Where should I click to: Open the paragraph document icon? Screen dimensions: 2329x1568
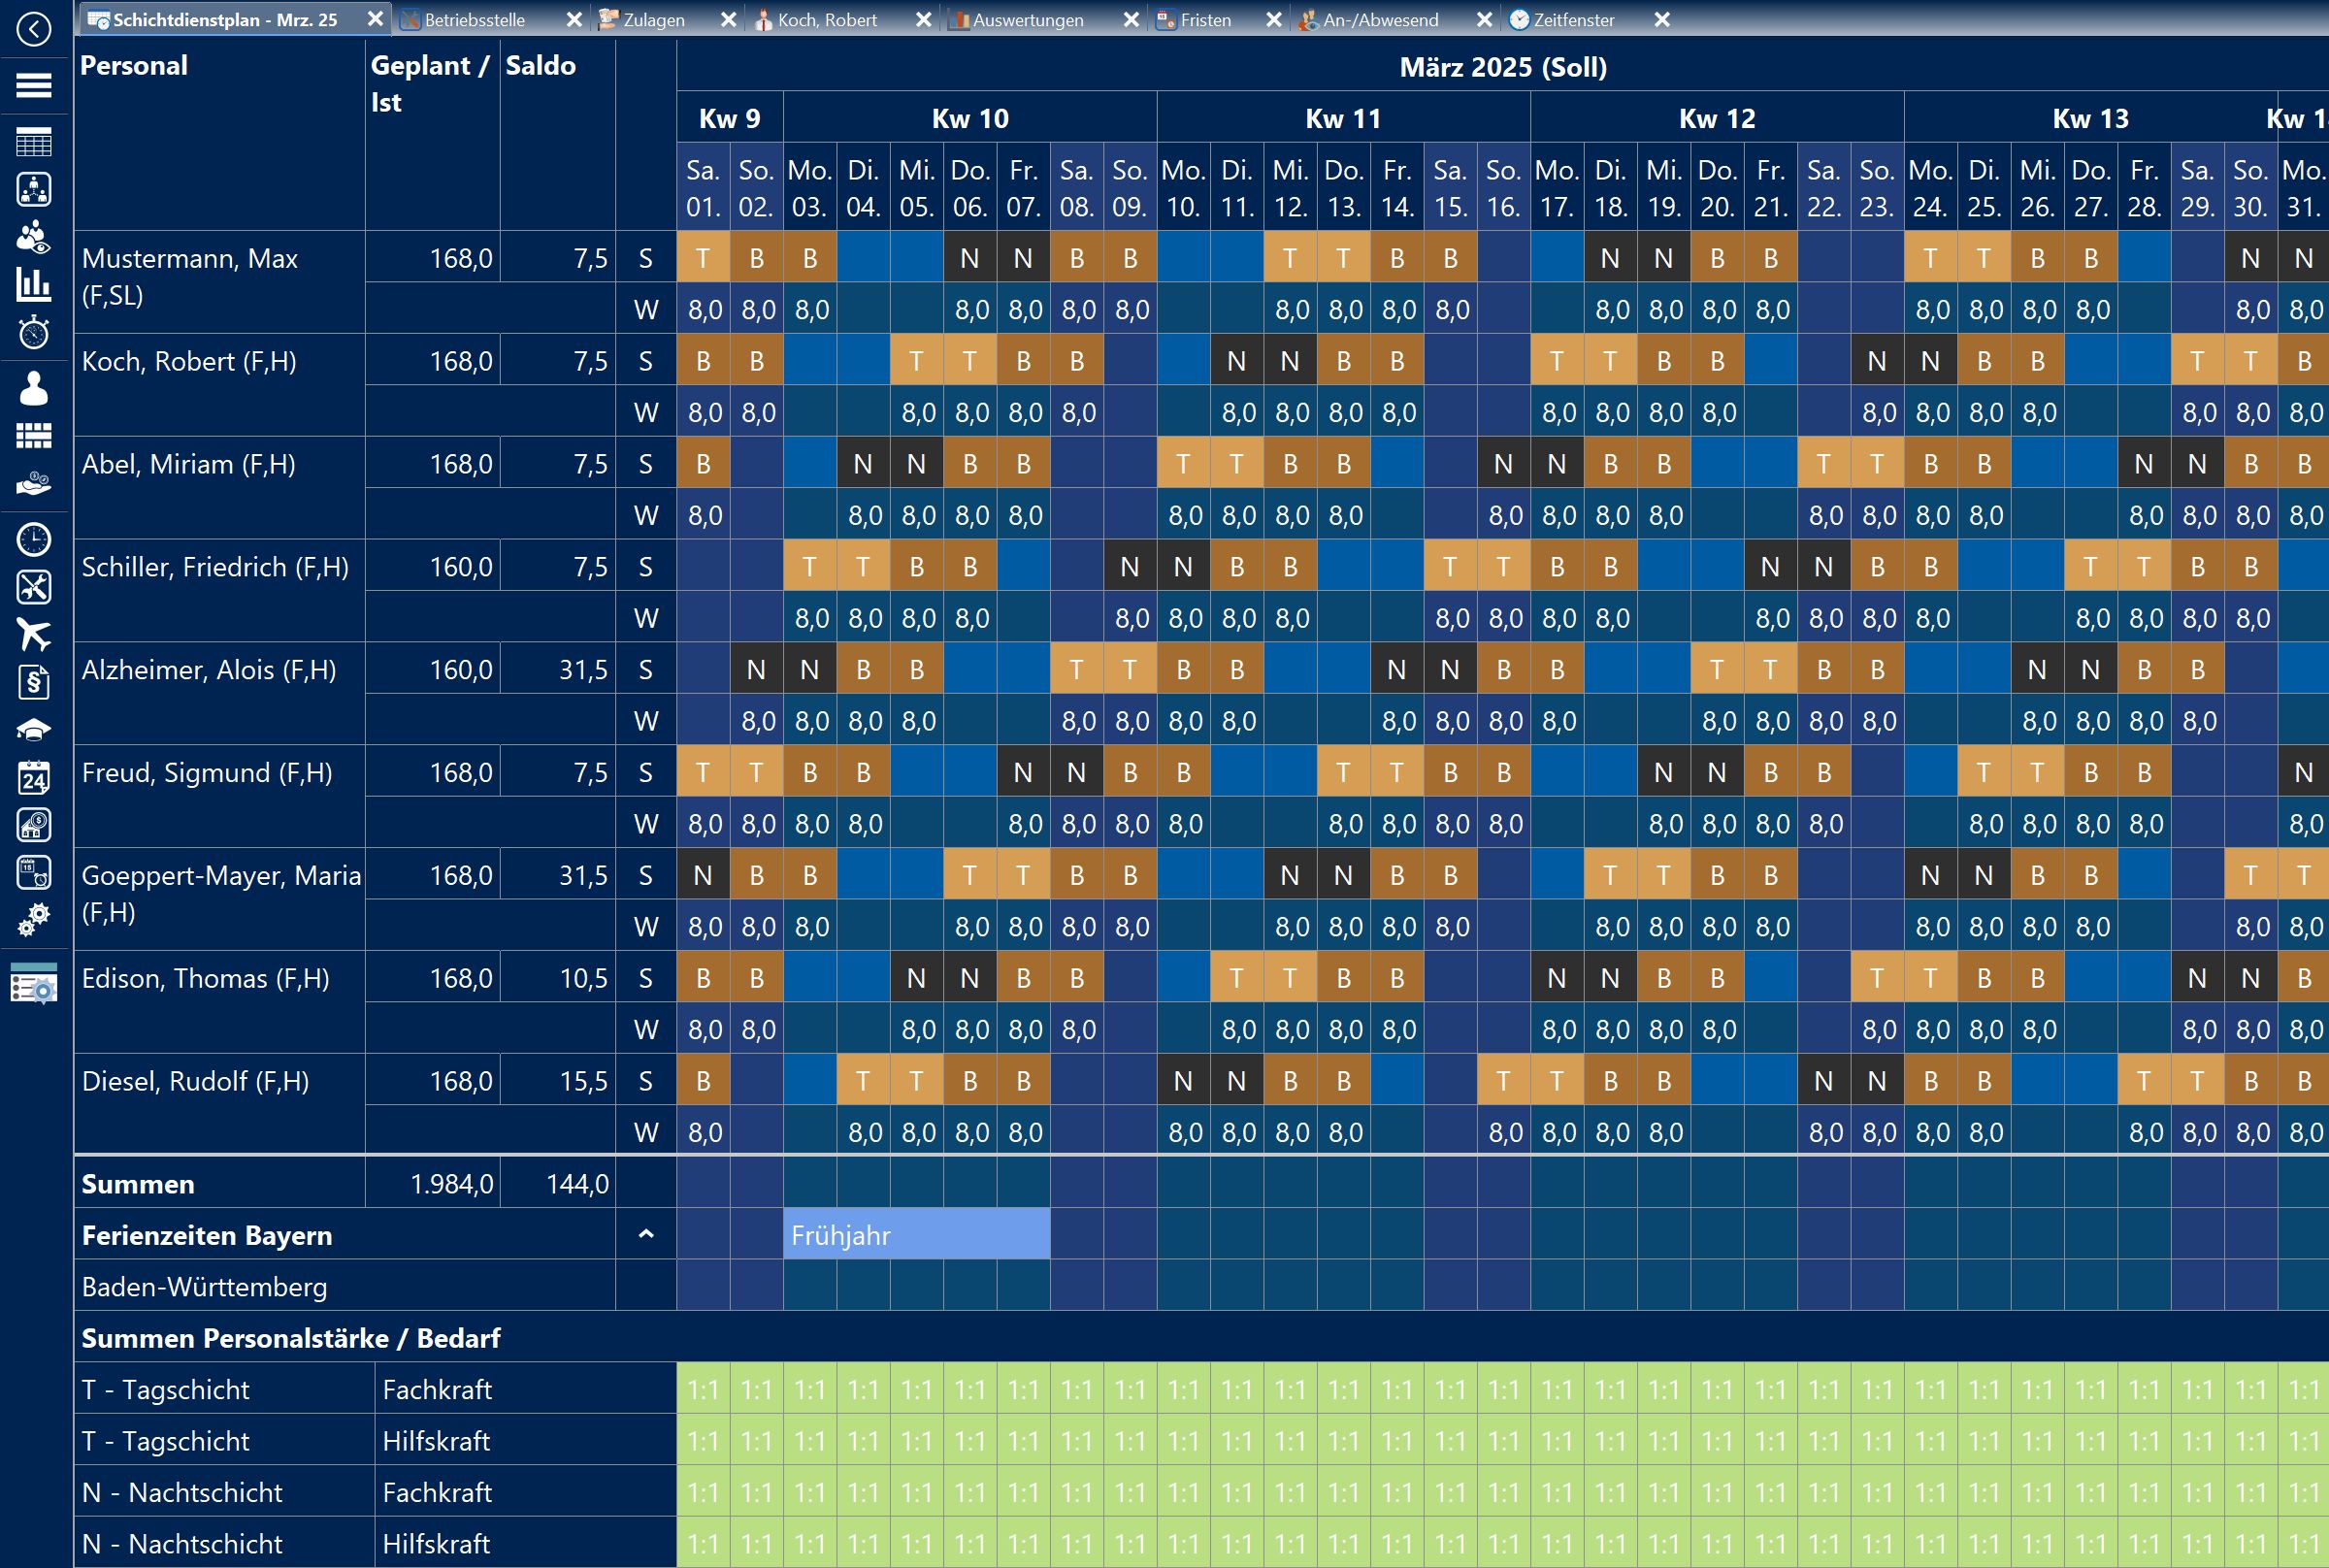click(34, 683)
